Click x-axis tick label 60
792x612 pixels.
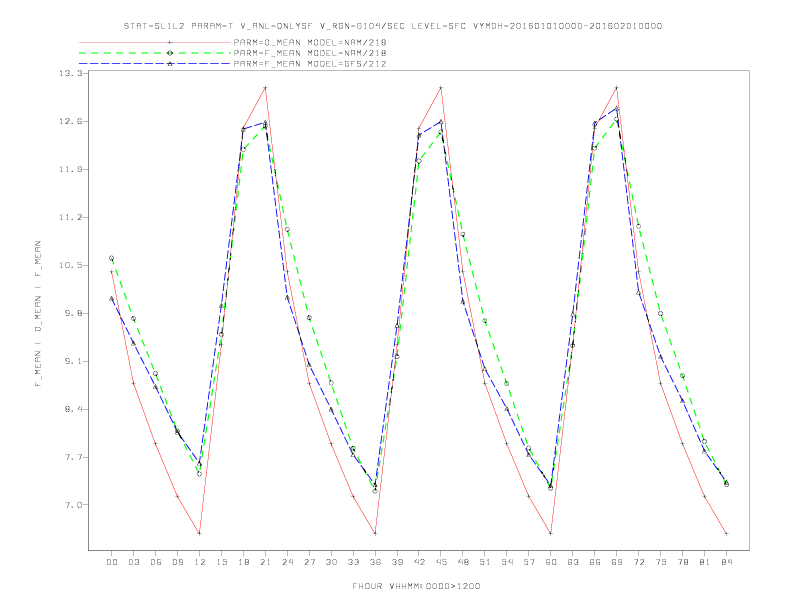(x=551, y=562)
